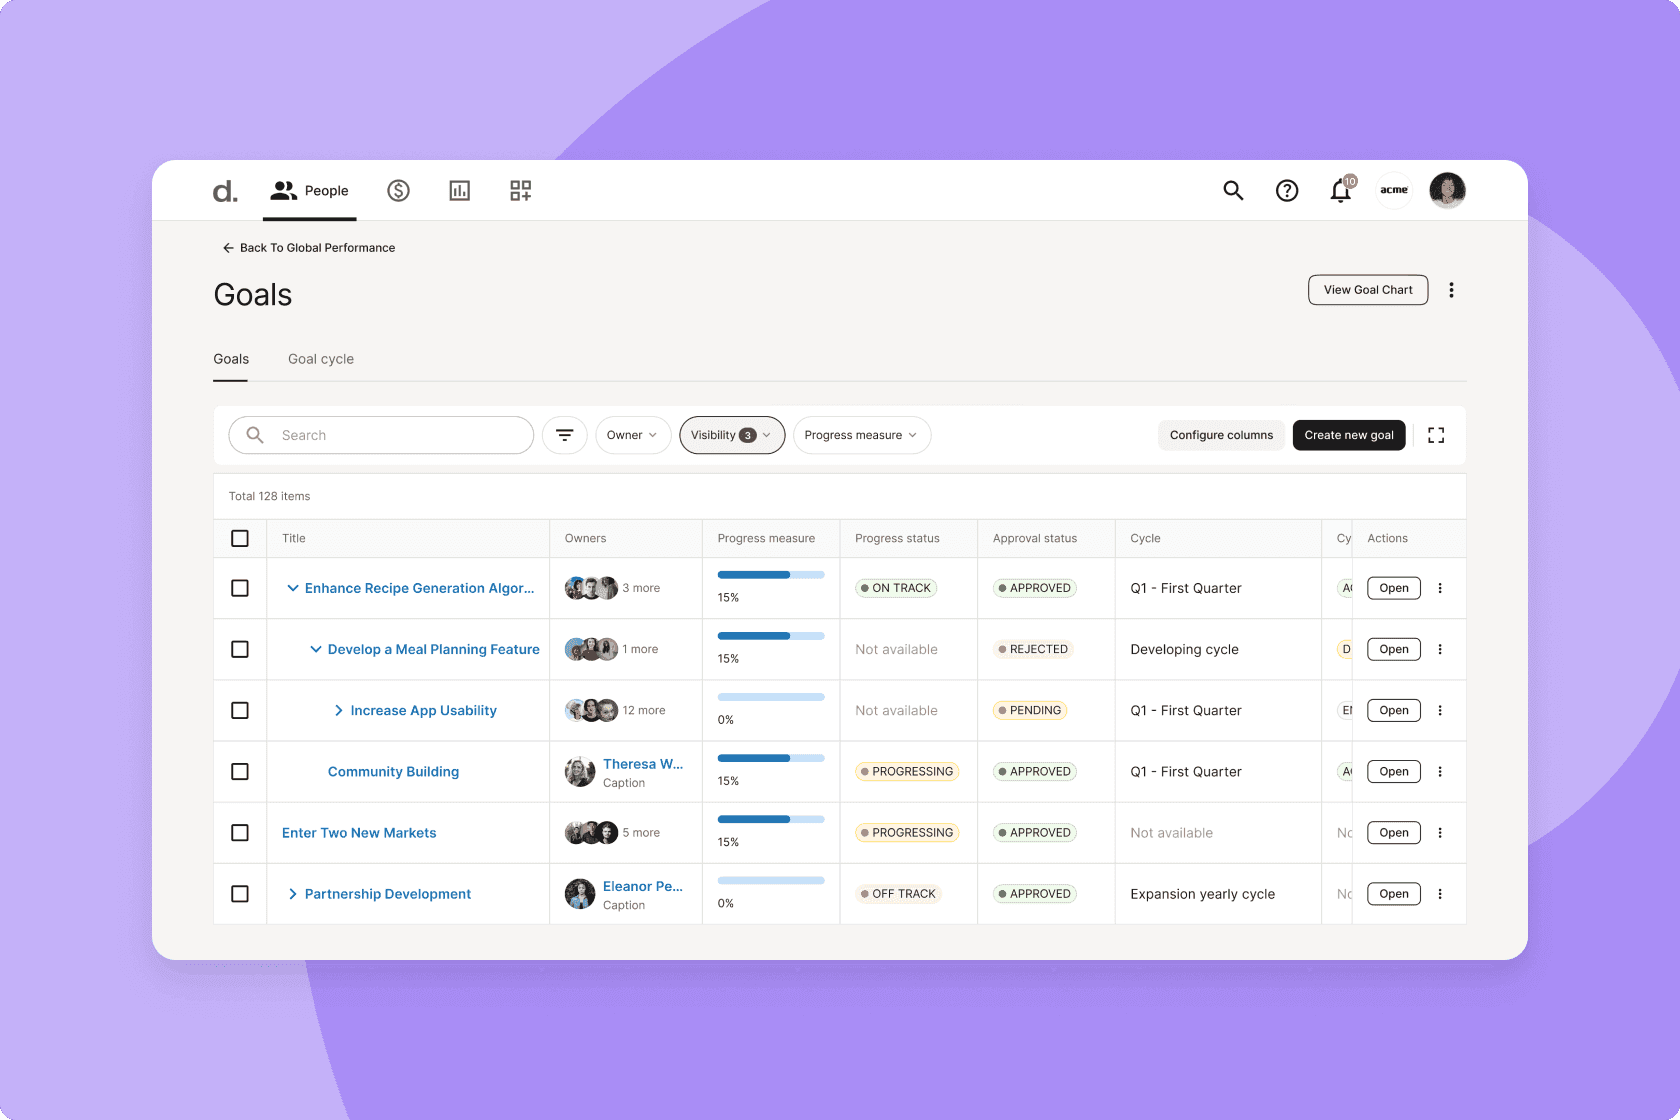Screen dimensions: 1680x1120
Task: Collapse the Develop a Meal Planning chevron
Action: click(316, 649)
